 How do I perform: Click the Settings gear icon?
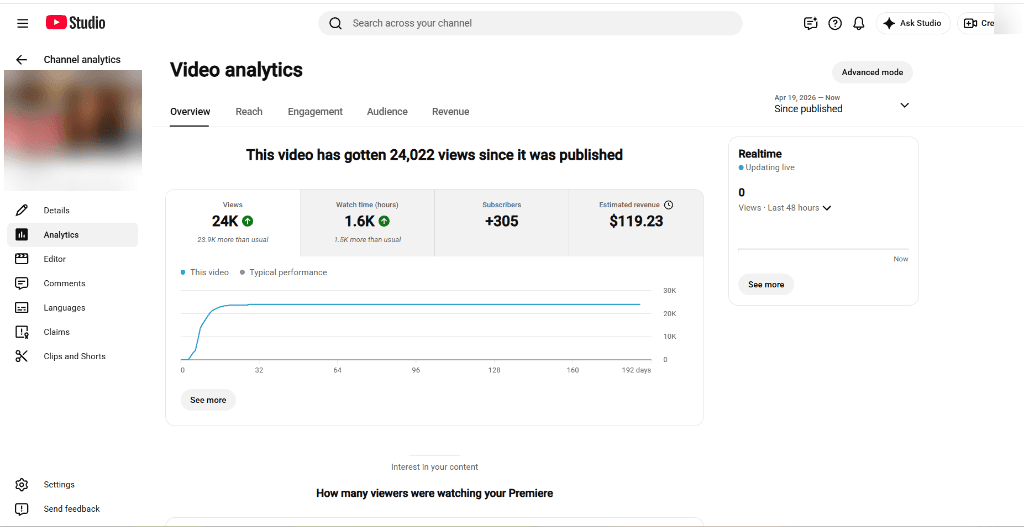coord(22,485)
